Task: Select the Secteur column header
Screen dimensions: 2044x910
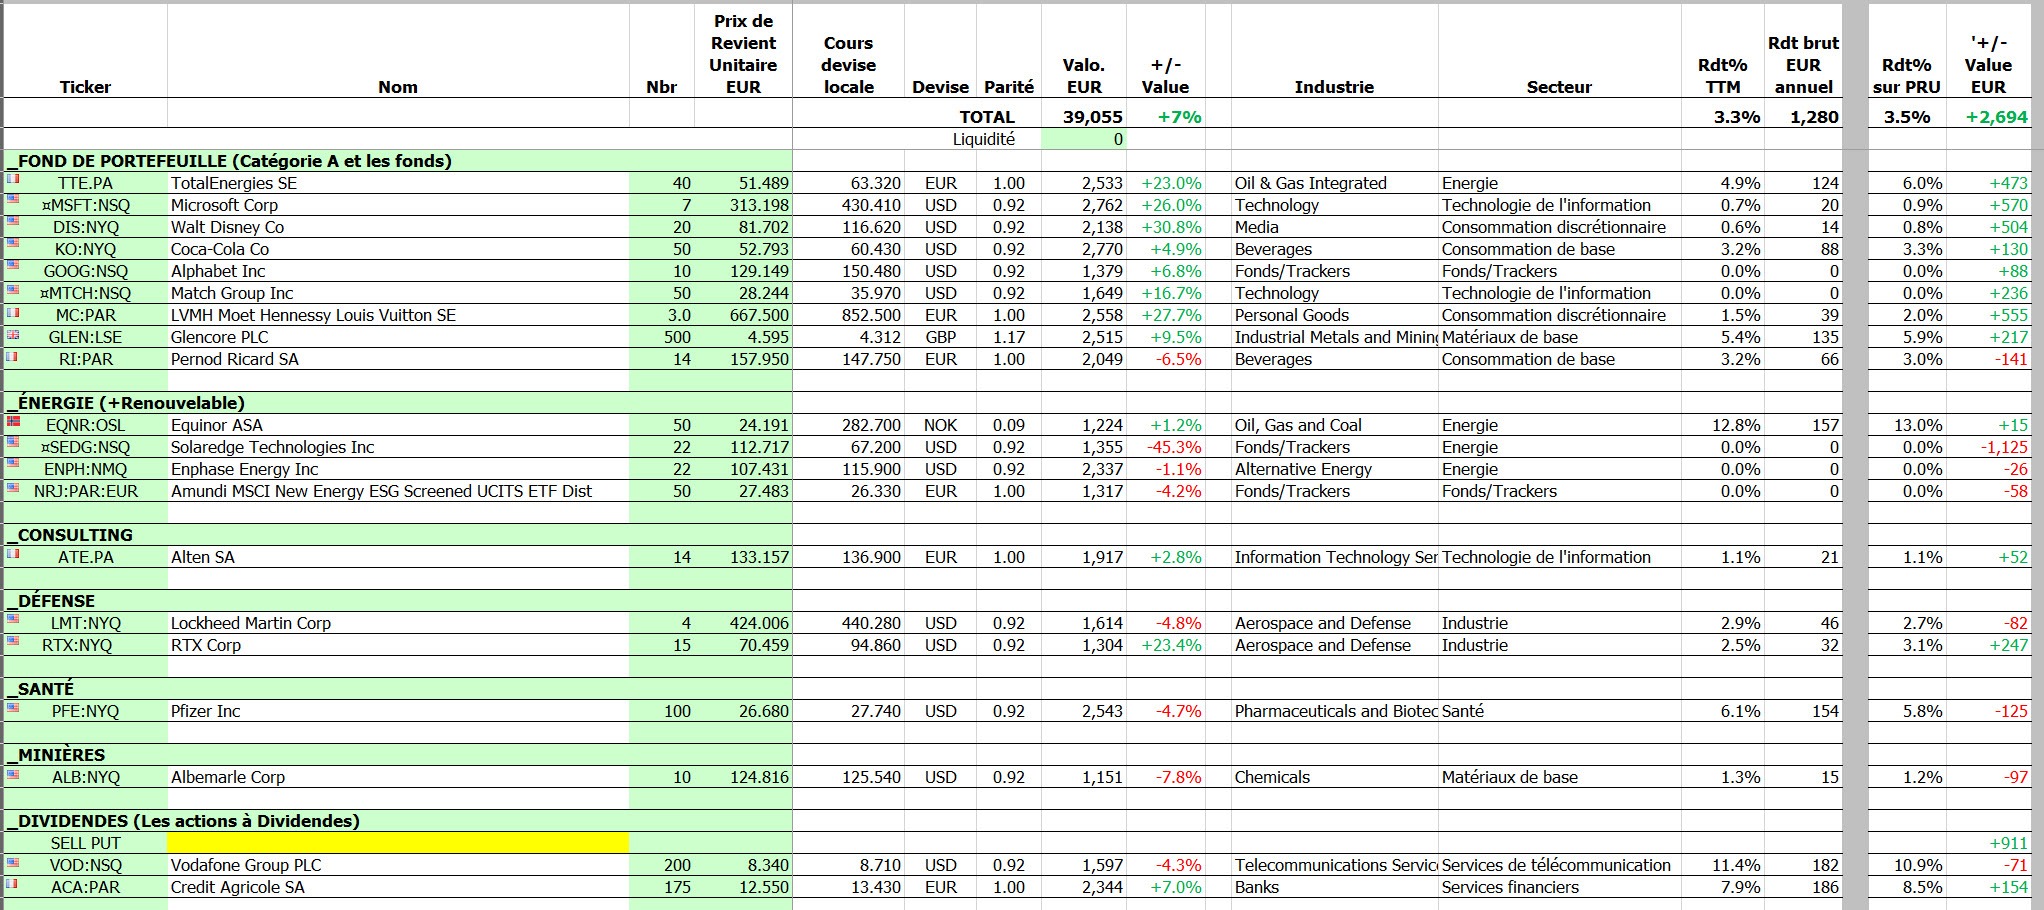Action: (1559, 87)
